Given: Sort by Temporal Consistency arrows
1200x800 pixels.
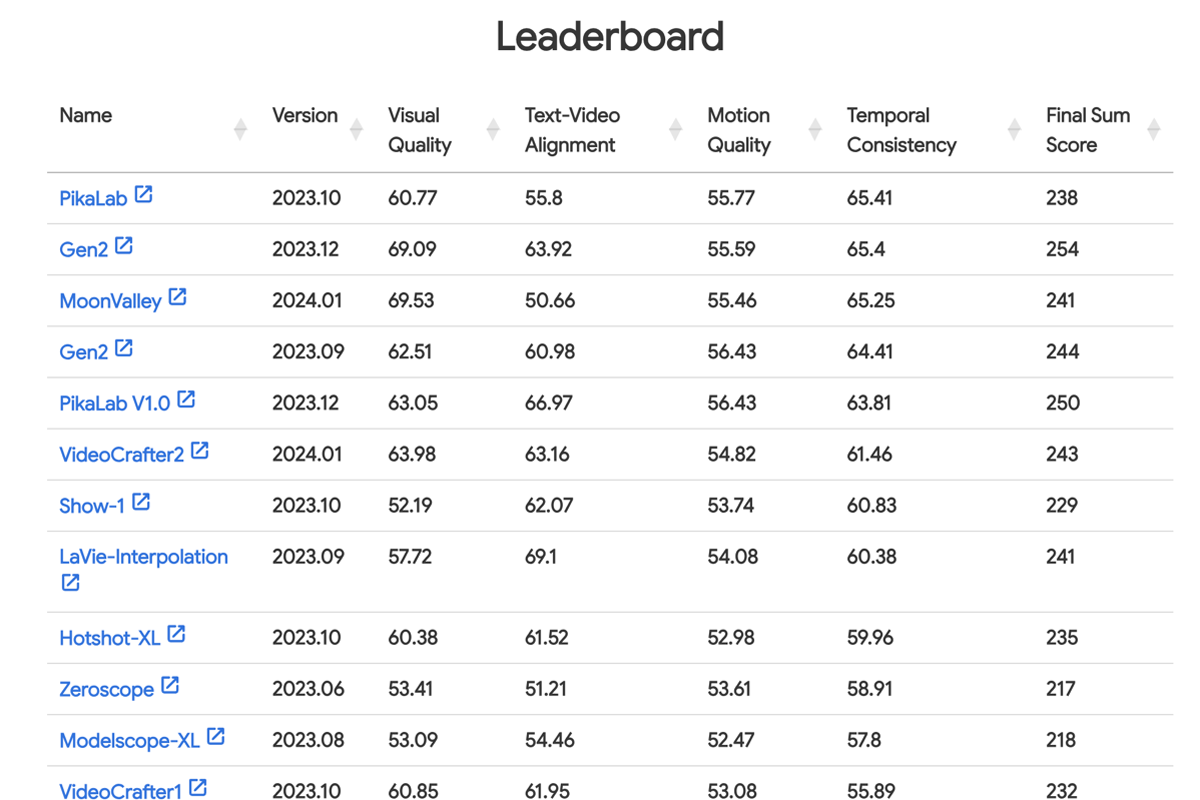Looking at the screenshot, I should 1014,129.
